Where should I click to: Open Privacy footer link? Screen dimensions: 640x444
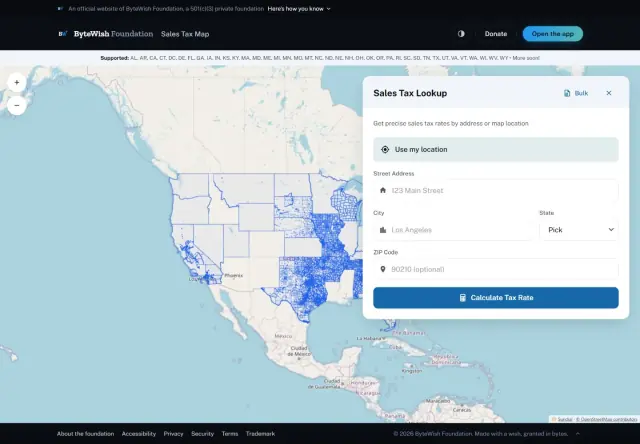(x=173, y=434)
